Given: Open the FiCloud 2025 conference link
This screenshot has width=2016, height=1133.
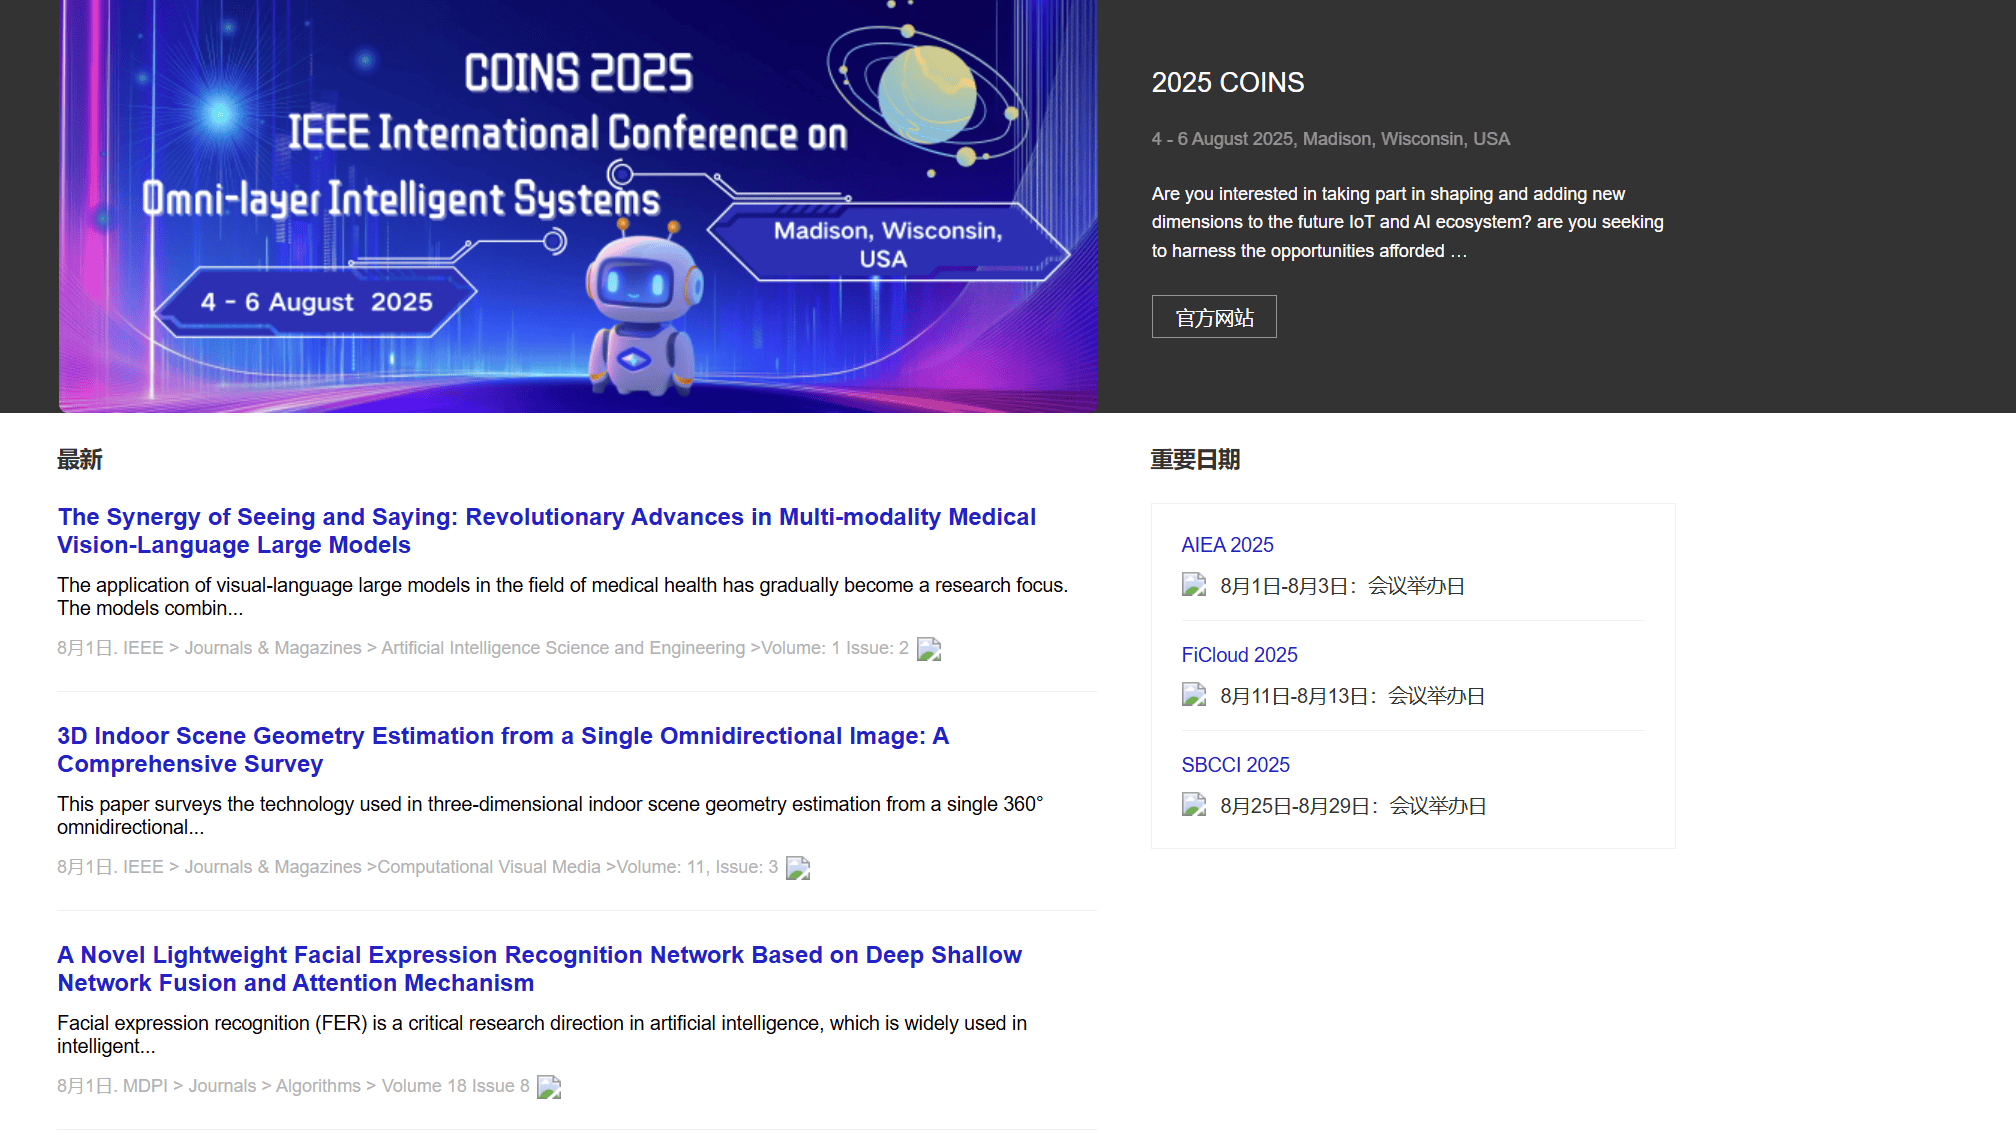Looking at the screenshot, I should [x=1239, y=655].
